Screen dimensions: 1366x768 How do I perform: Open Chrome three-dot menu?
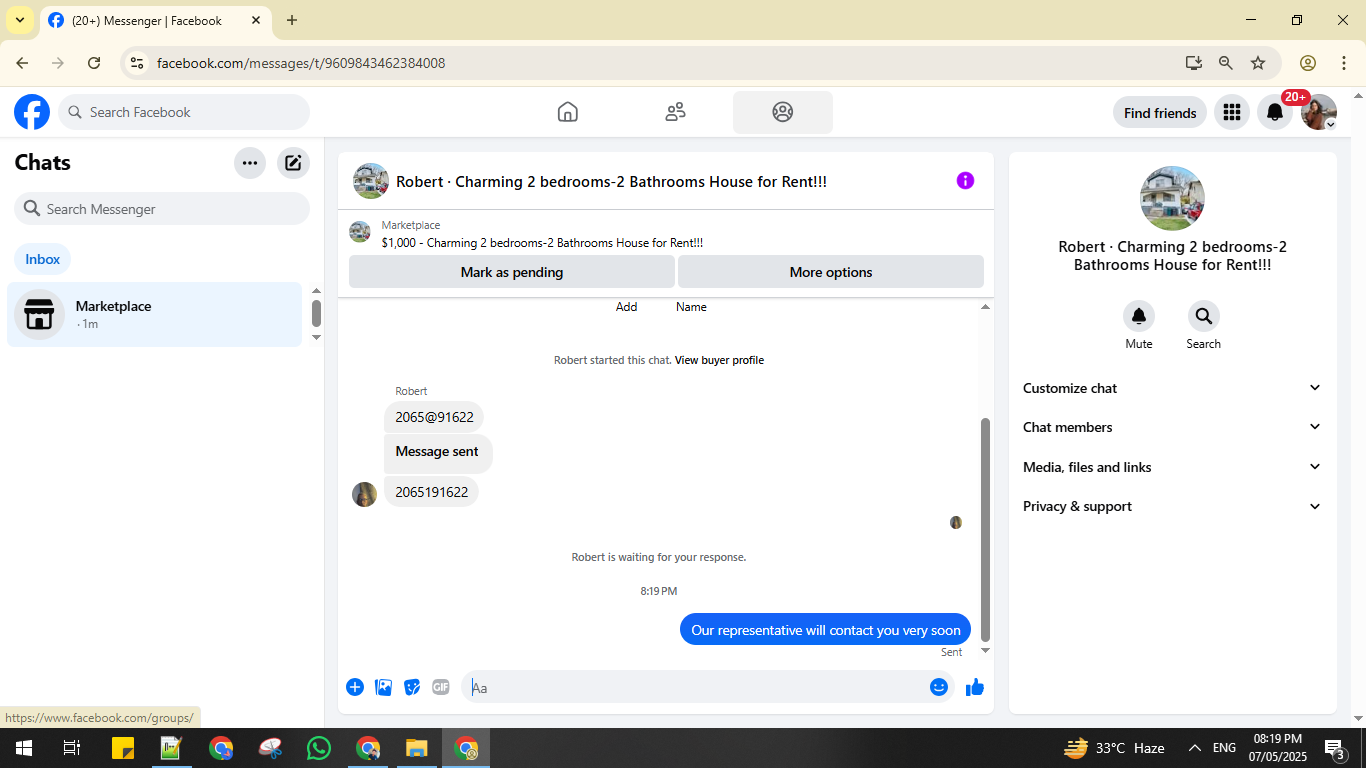(x=1344, y=63)
